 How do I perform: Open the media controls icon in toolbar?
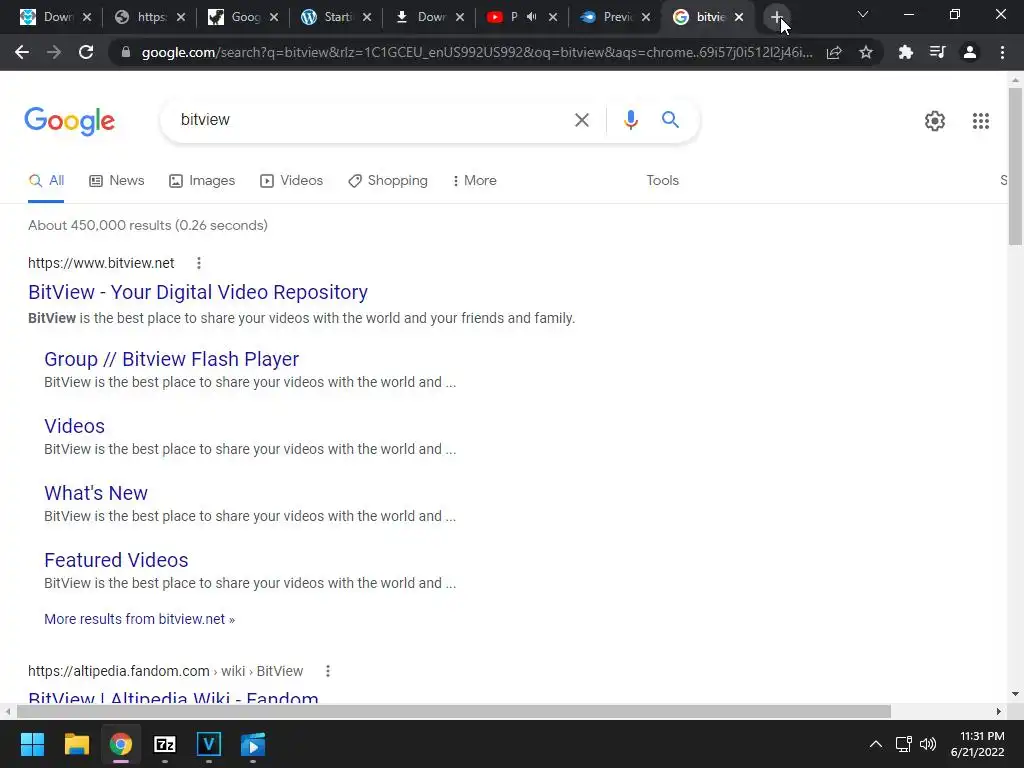[938, 52]
